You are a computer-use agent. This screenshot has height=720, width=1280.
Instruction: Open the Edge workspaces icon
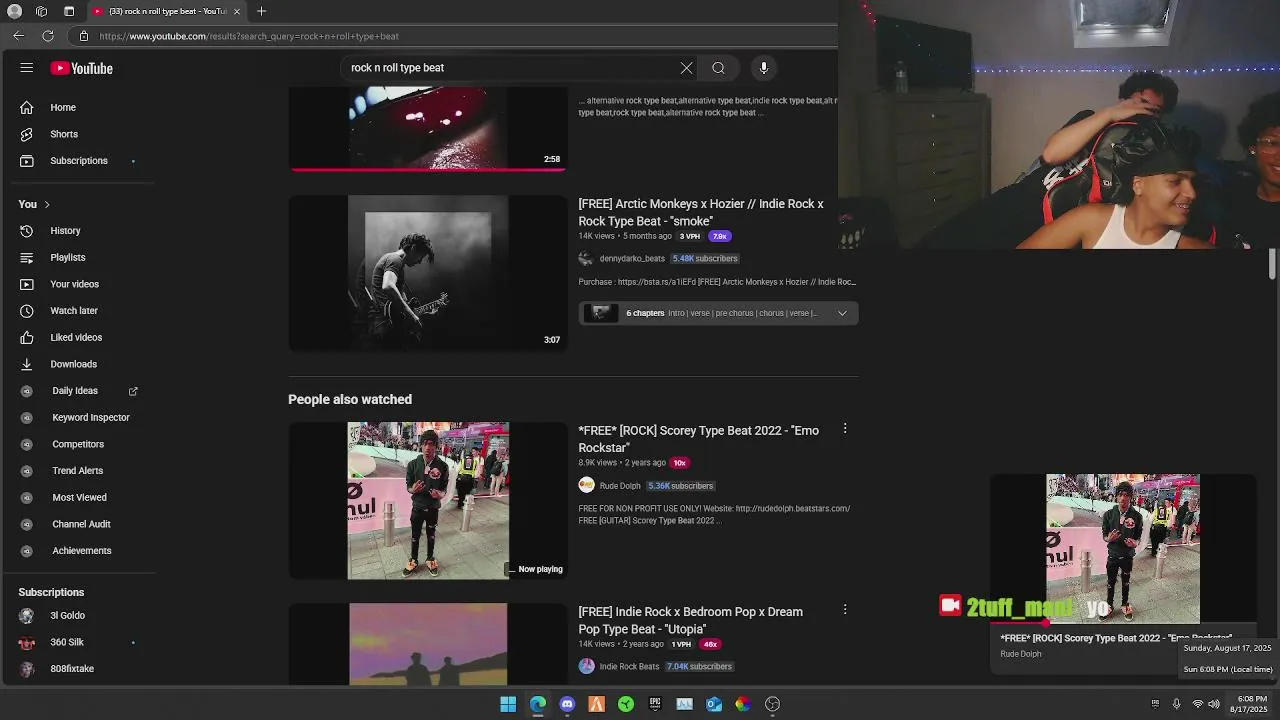41,11
